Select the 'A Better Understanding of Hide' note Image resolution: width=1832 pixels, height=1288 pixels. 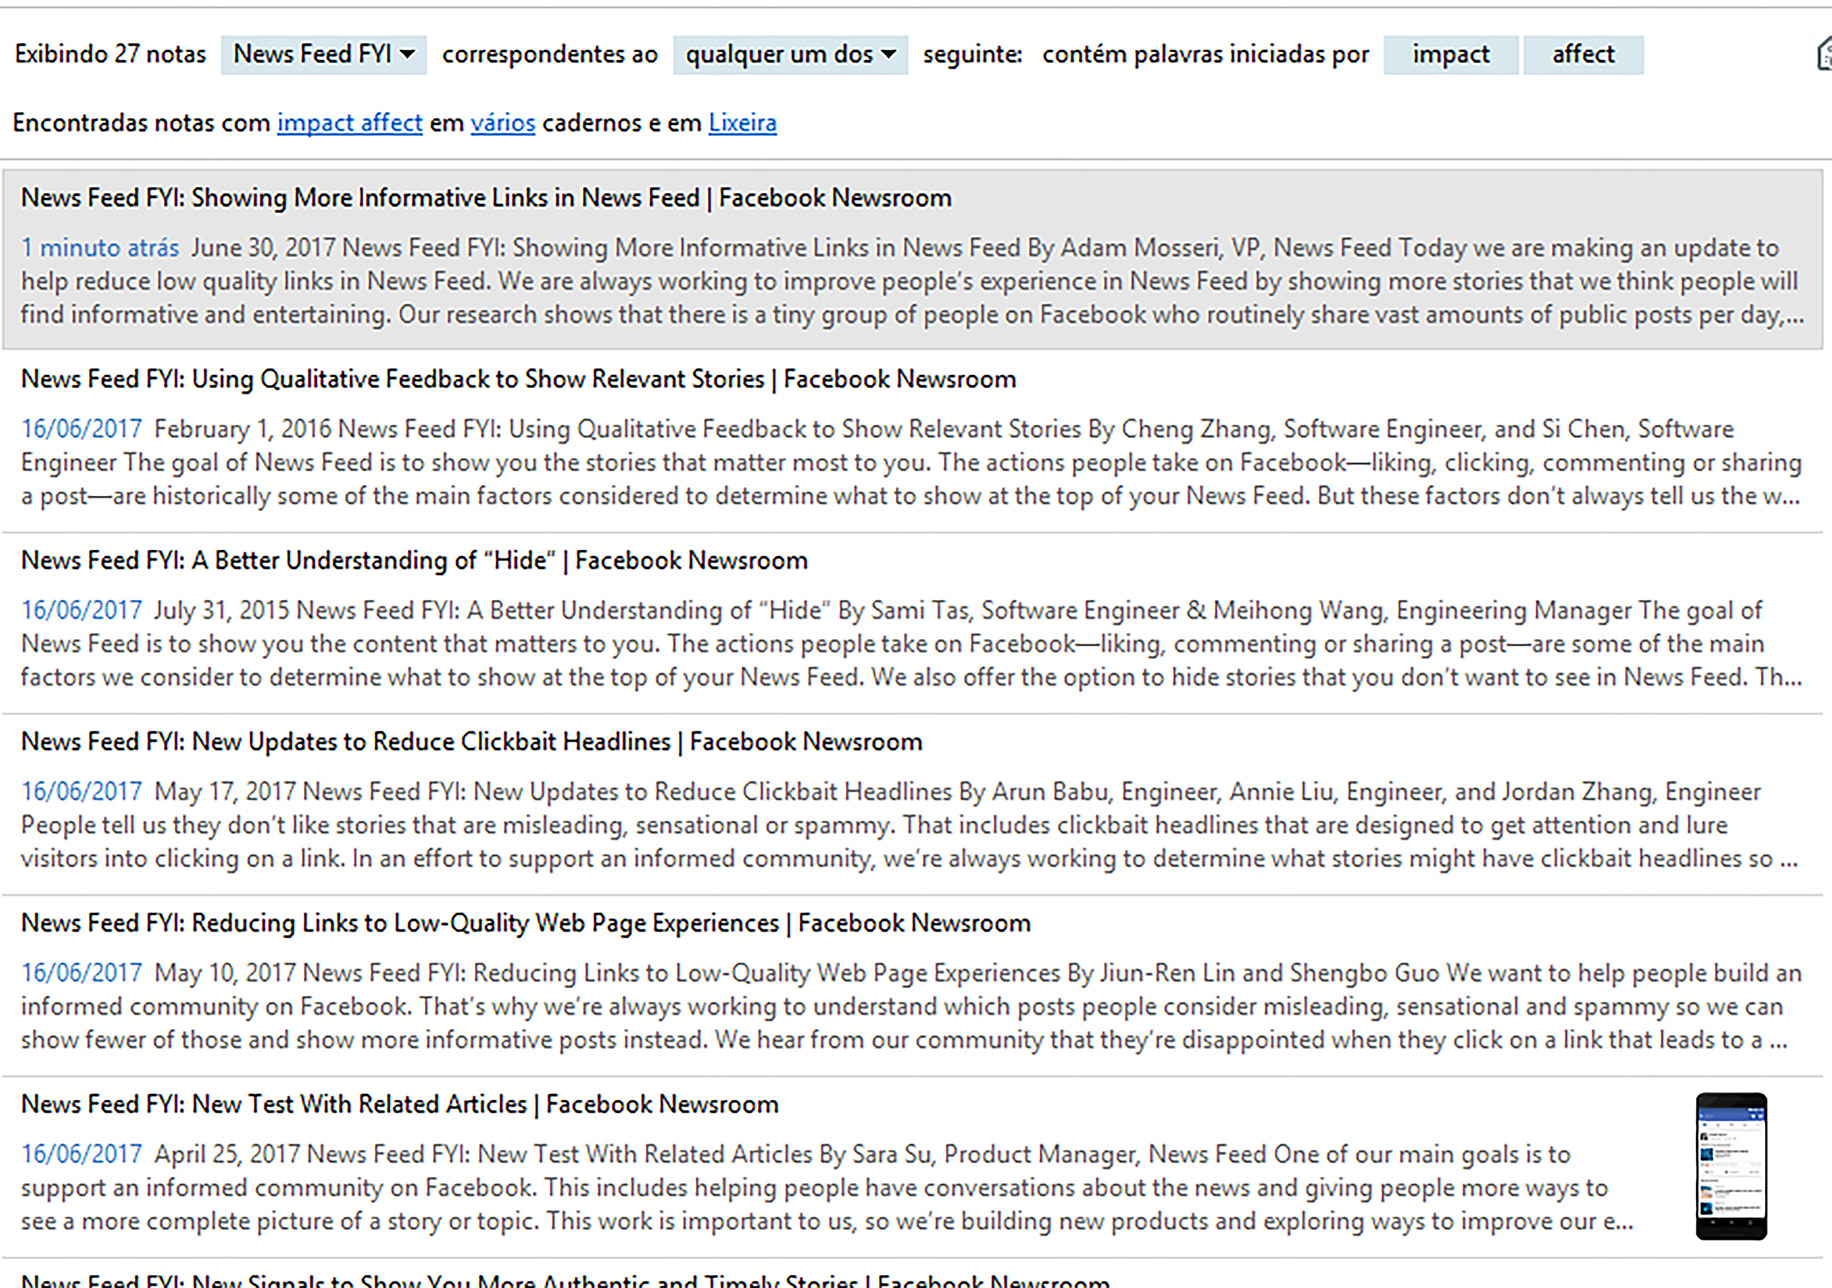pos(414,560)
